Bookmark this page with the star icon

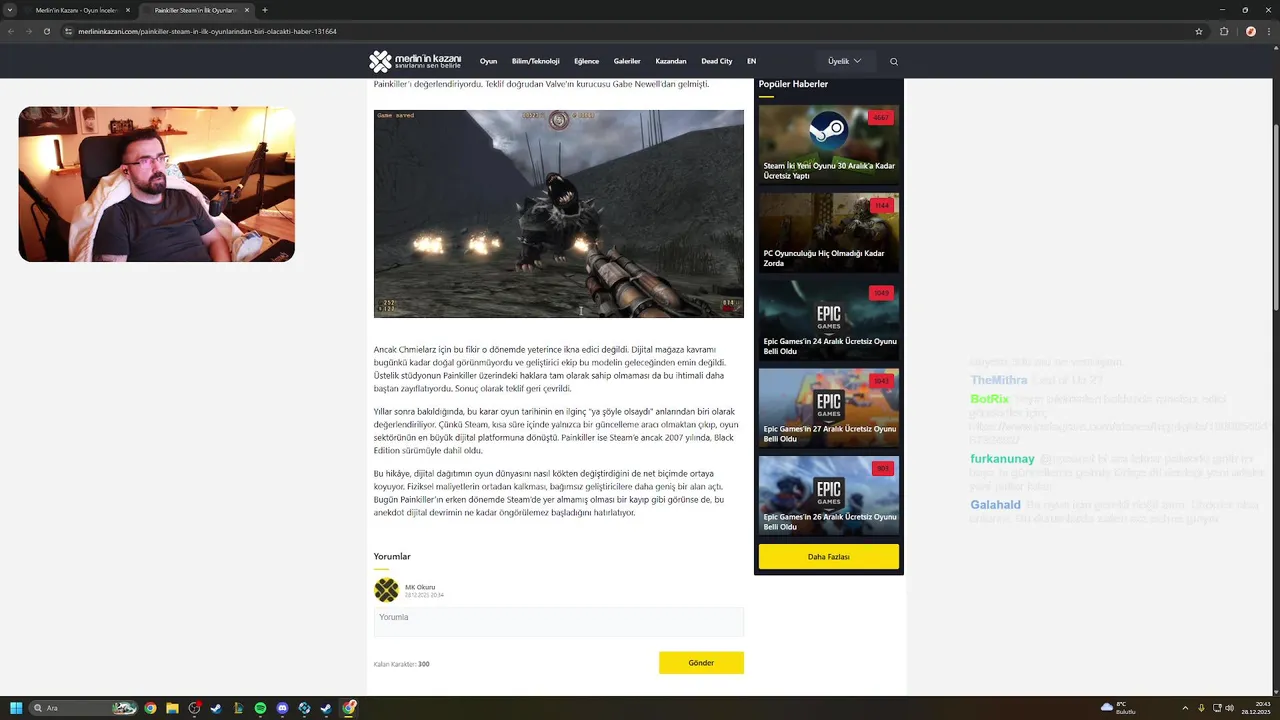pos(1199,31)
